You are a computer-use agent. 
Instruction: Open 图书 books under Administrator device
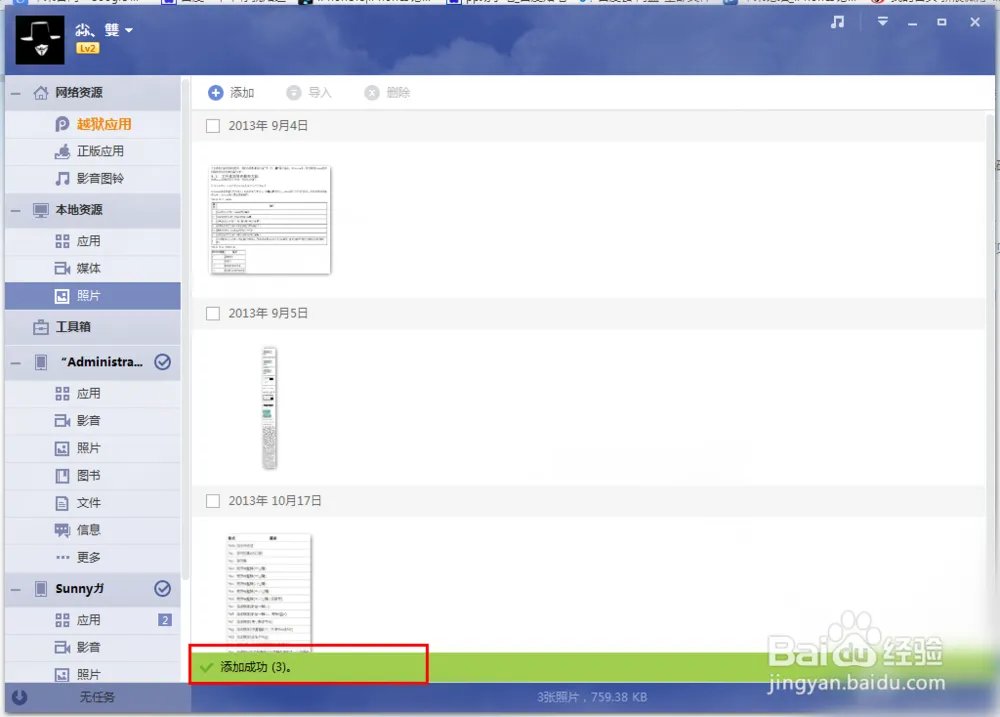click(88, 475)
